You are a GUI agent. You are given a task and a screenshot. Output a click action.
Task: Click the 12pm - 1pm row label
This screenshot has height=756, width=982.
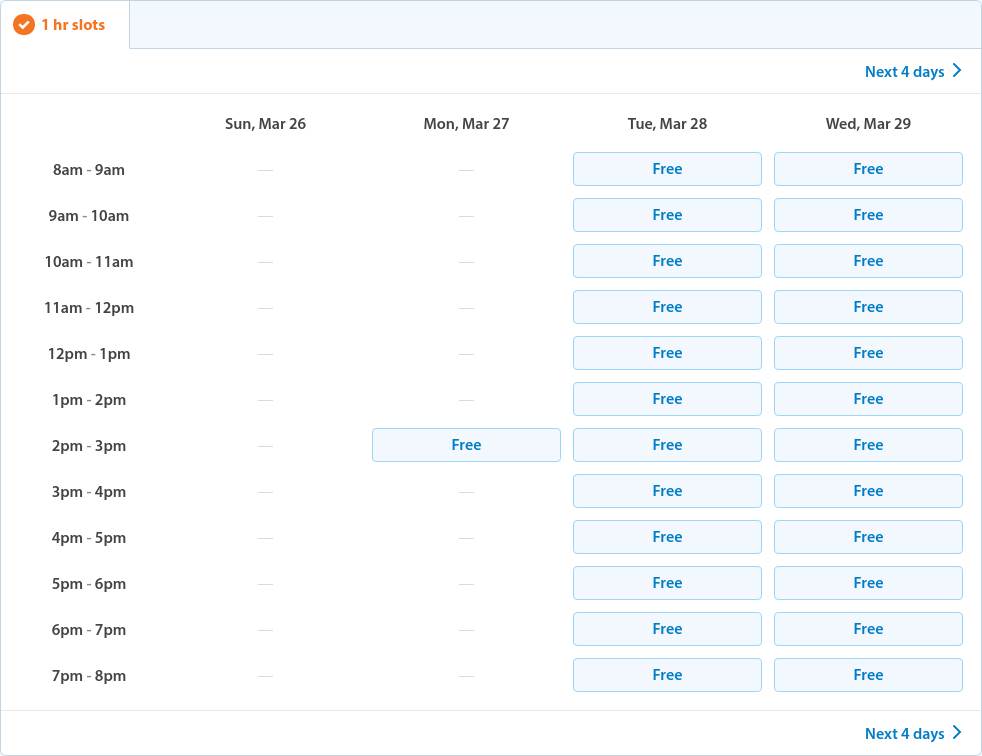tap(89, 354)
